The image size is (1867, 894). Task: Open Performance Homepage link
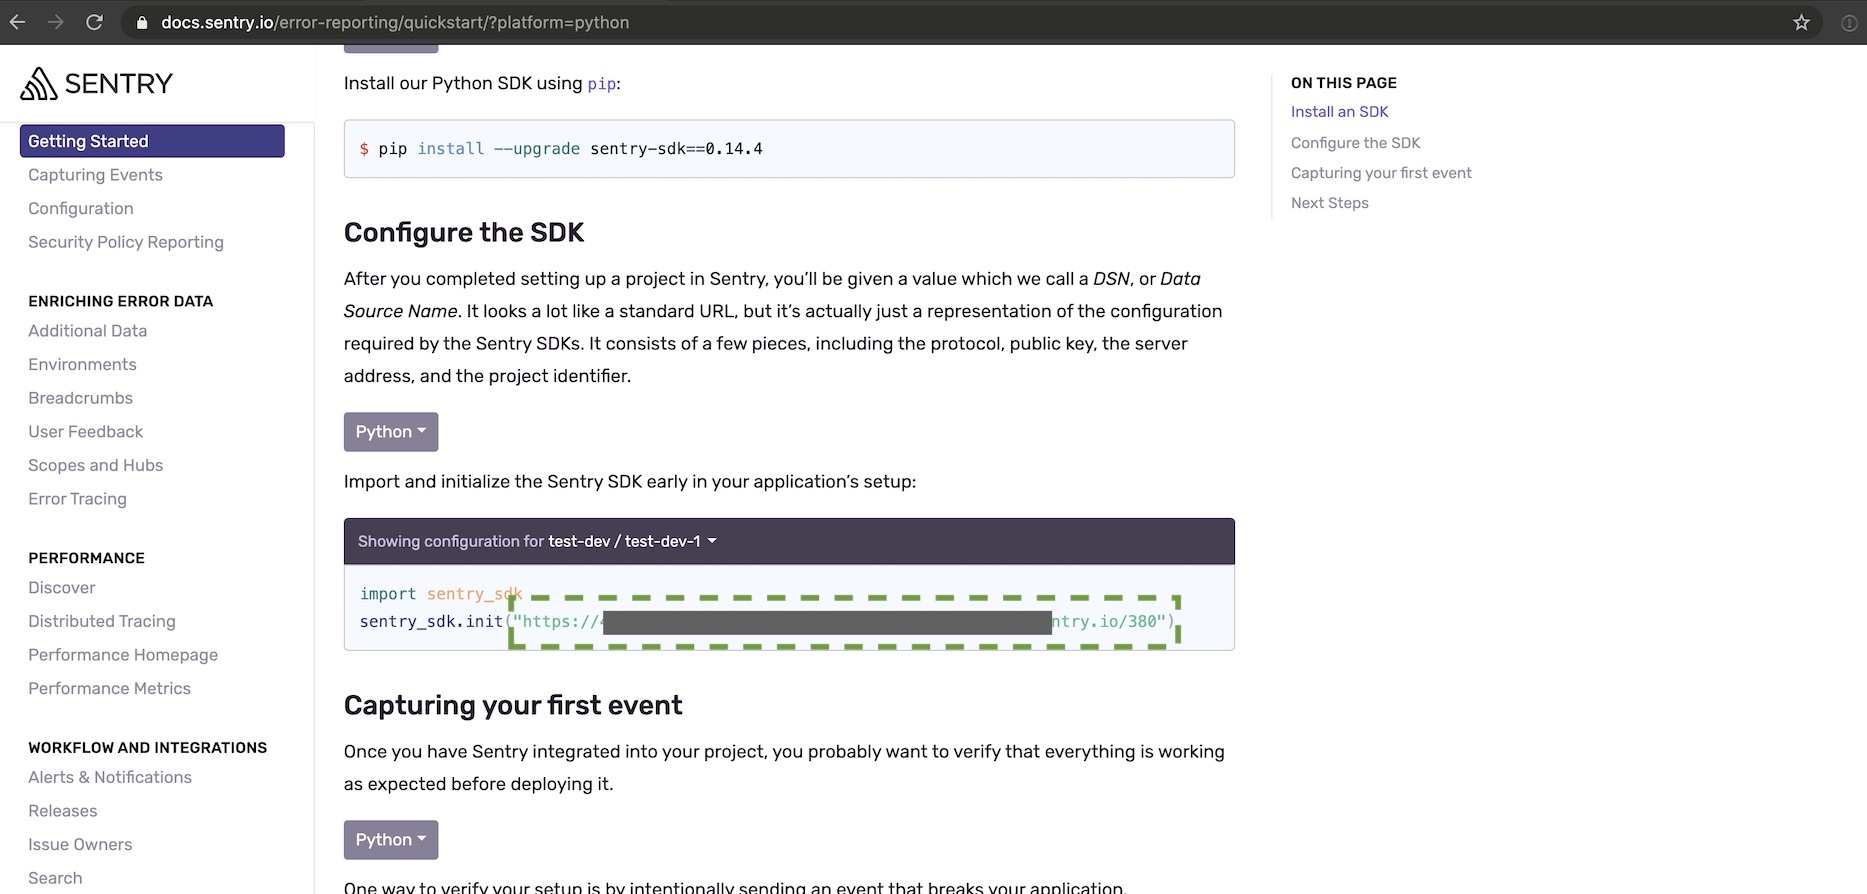tap(123, 655)
